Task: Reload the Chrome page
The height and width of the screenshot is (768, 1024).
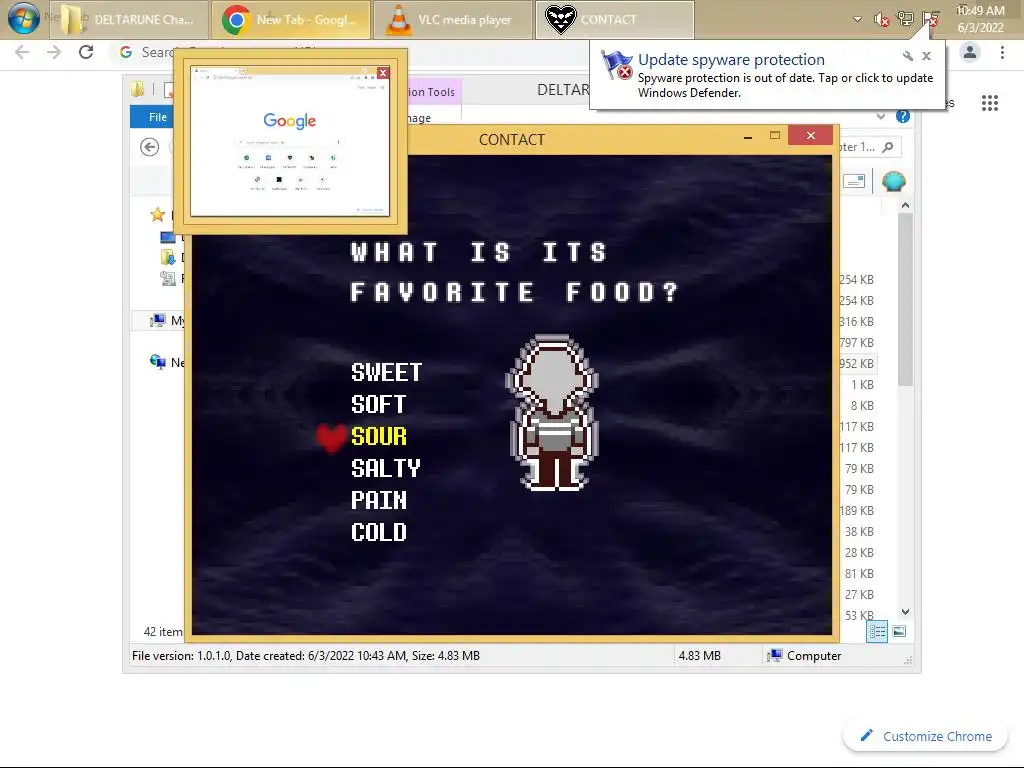Action: click(x=86, y=52)
